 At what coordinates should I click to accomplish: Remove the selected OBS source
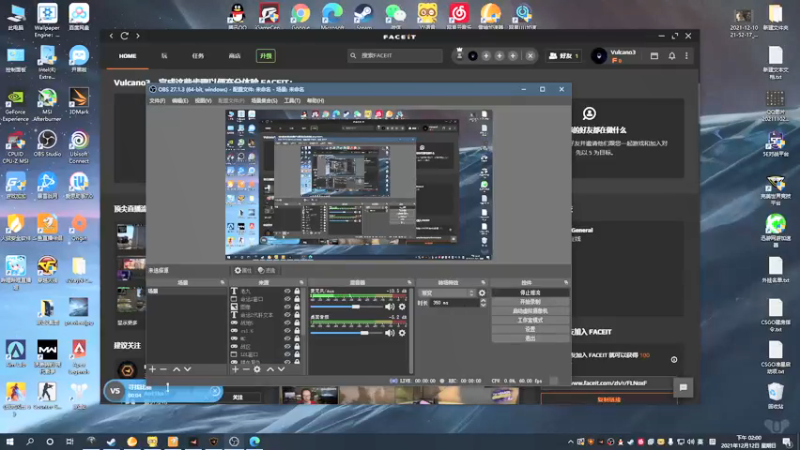point(246,369)
